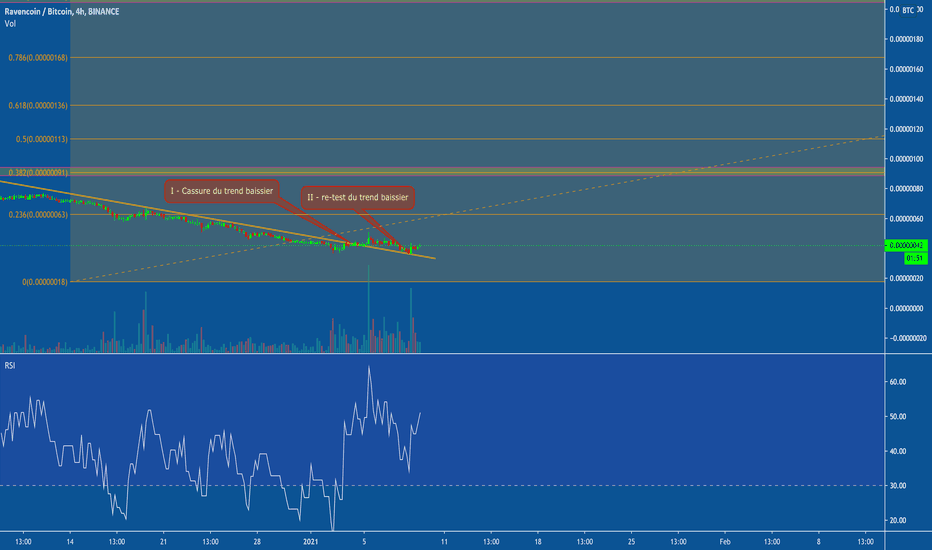Click the 0.00000120 price axis value
The image size is (932, 550).
[x=906, y=129]
